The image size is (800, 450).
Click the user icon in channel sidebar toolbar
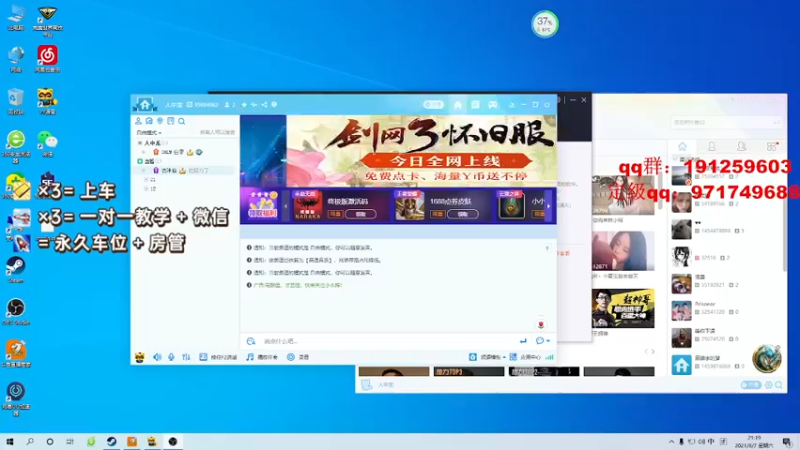click(138, 121)
